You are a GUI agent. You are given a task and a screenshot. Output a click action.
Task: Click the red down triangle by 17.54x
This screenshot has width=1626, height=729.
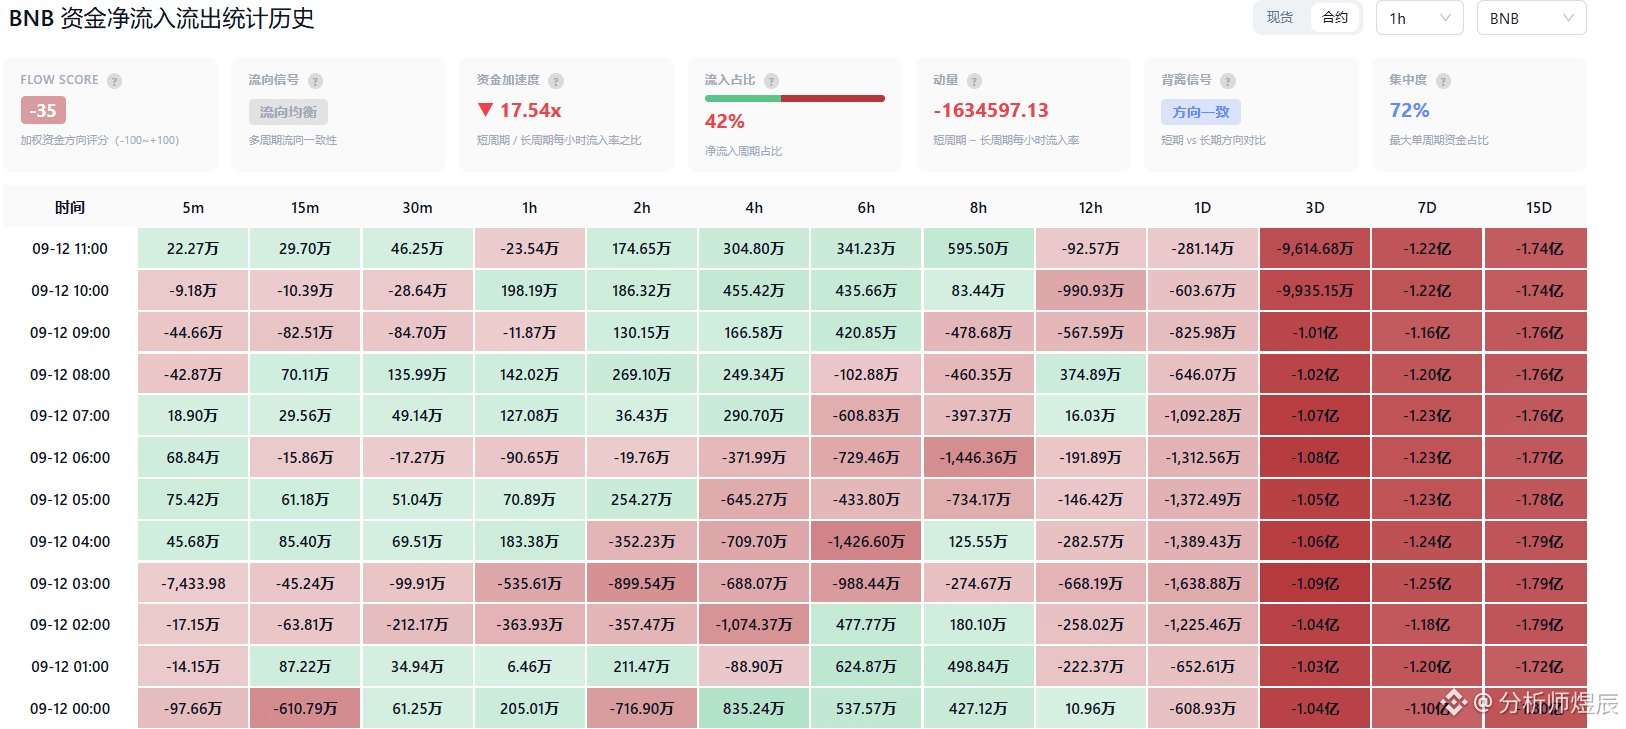pos(486,110)
